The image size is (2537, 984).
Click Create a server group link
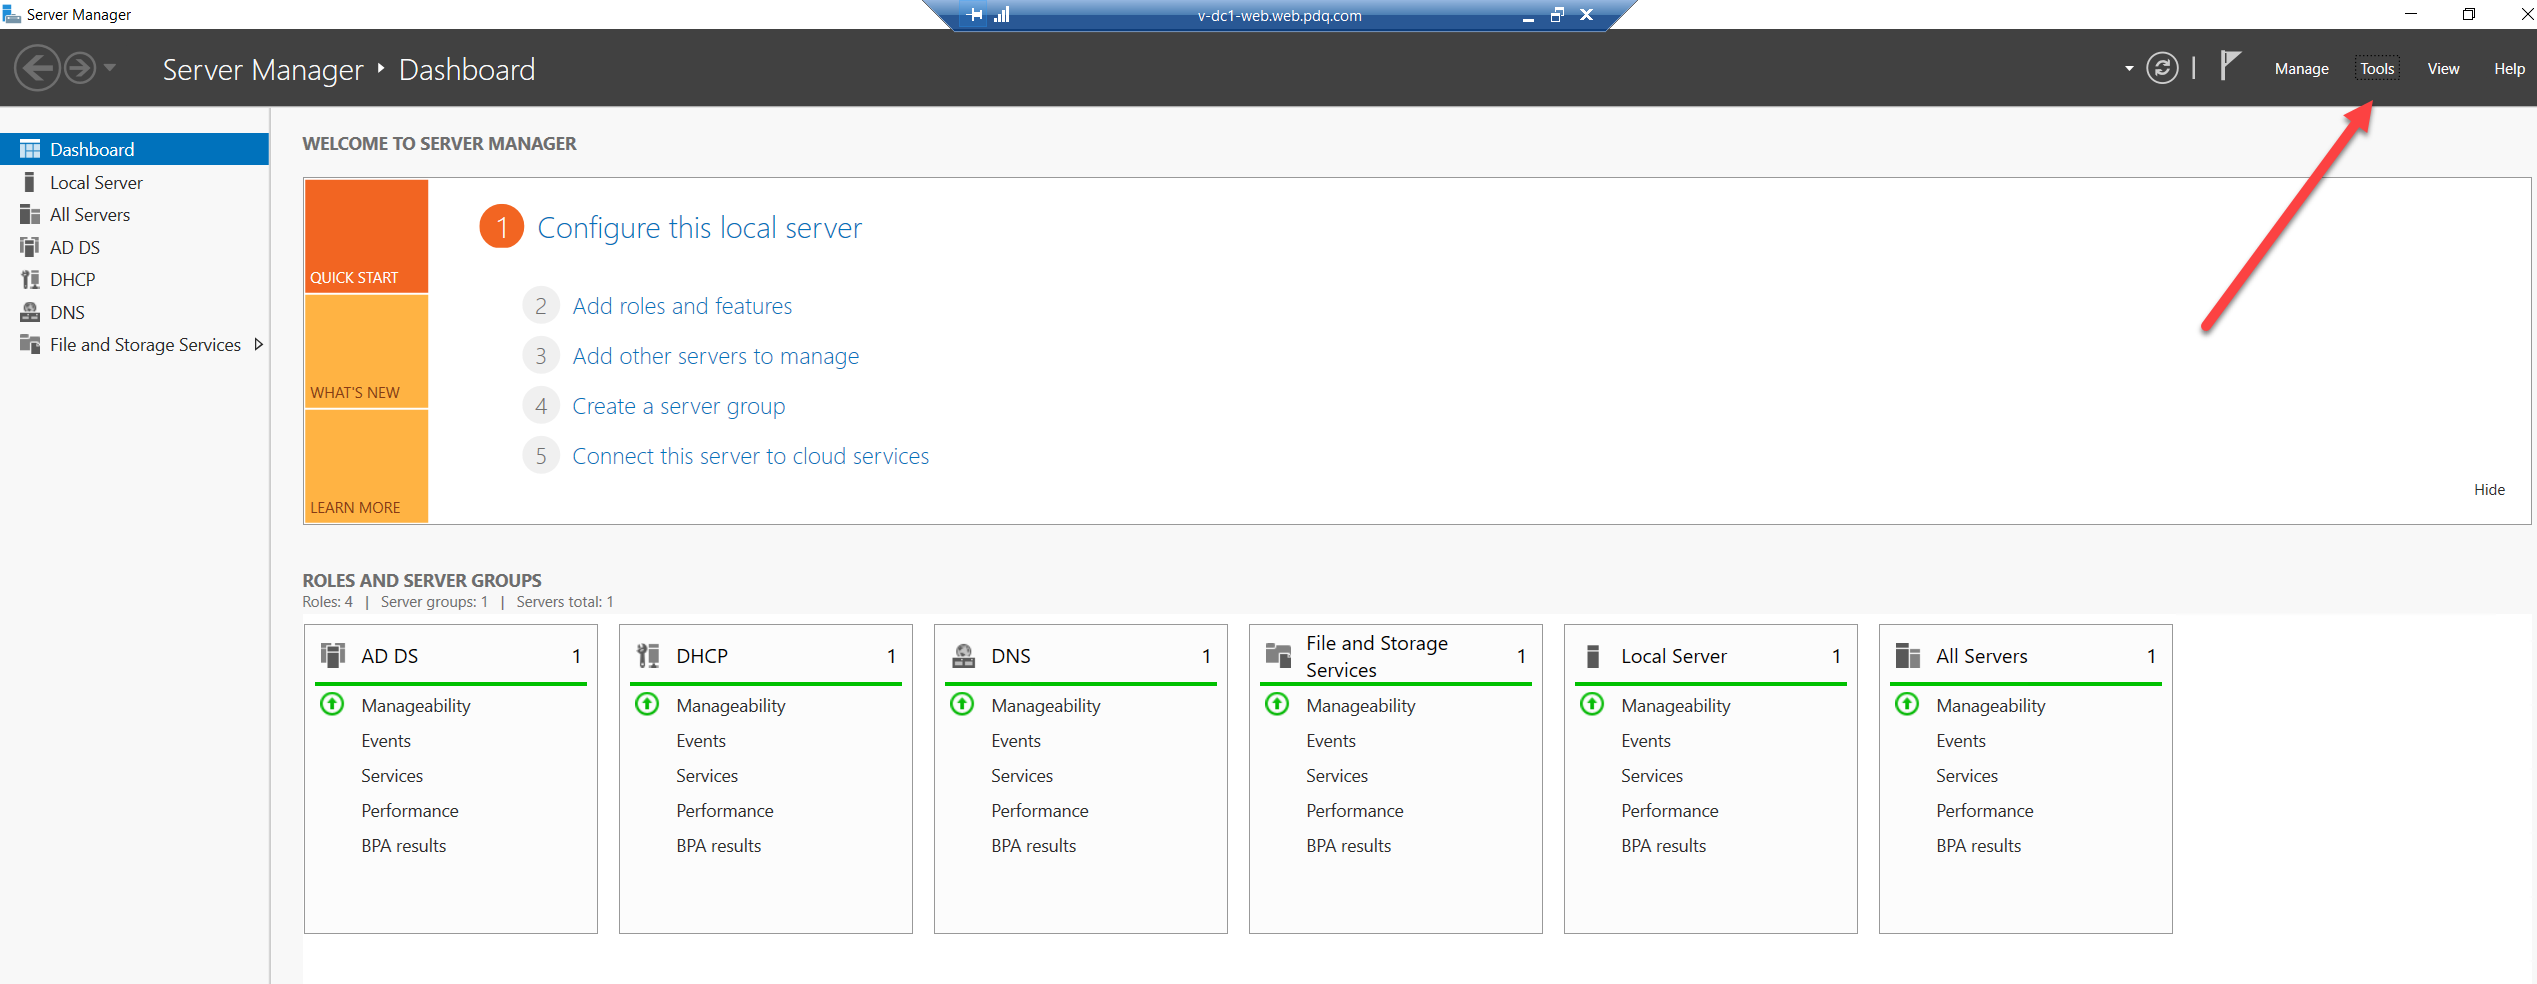[678, 406]
